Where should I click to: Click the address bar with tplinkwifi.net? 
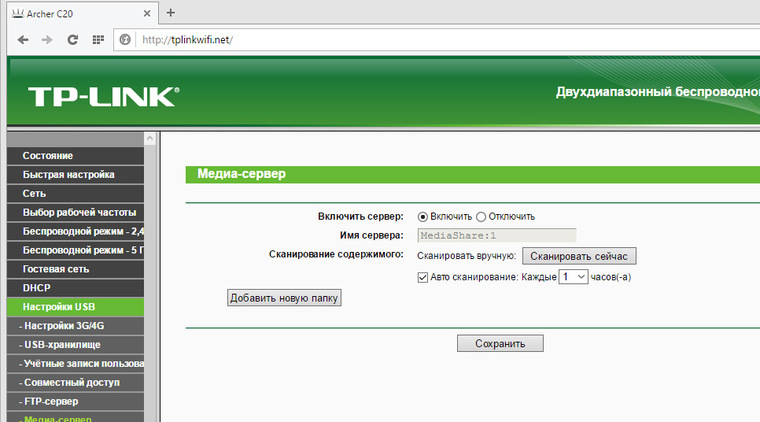[x=436, y=40]
